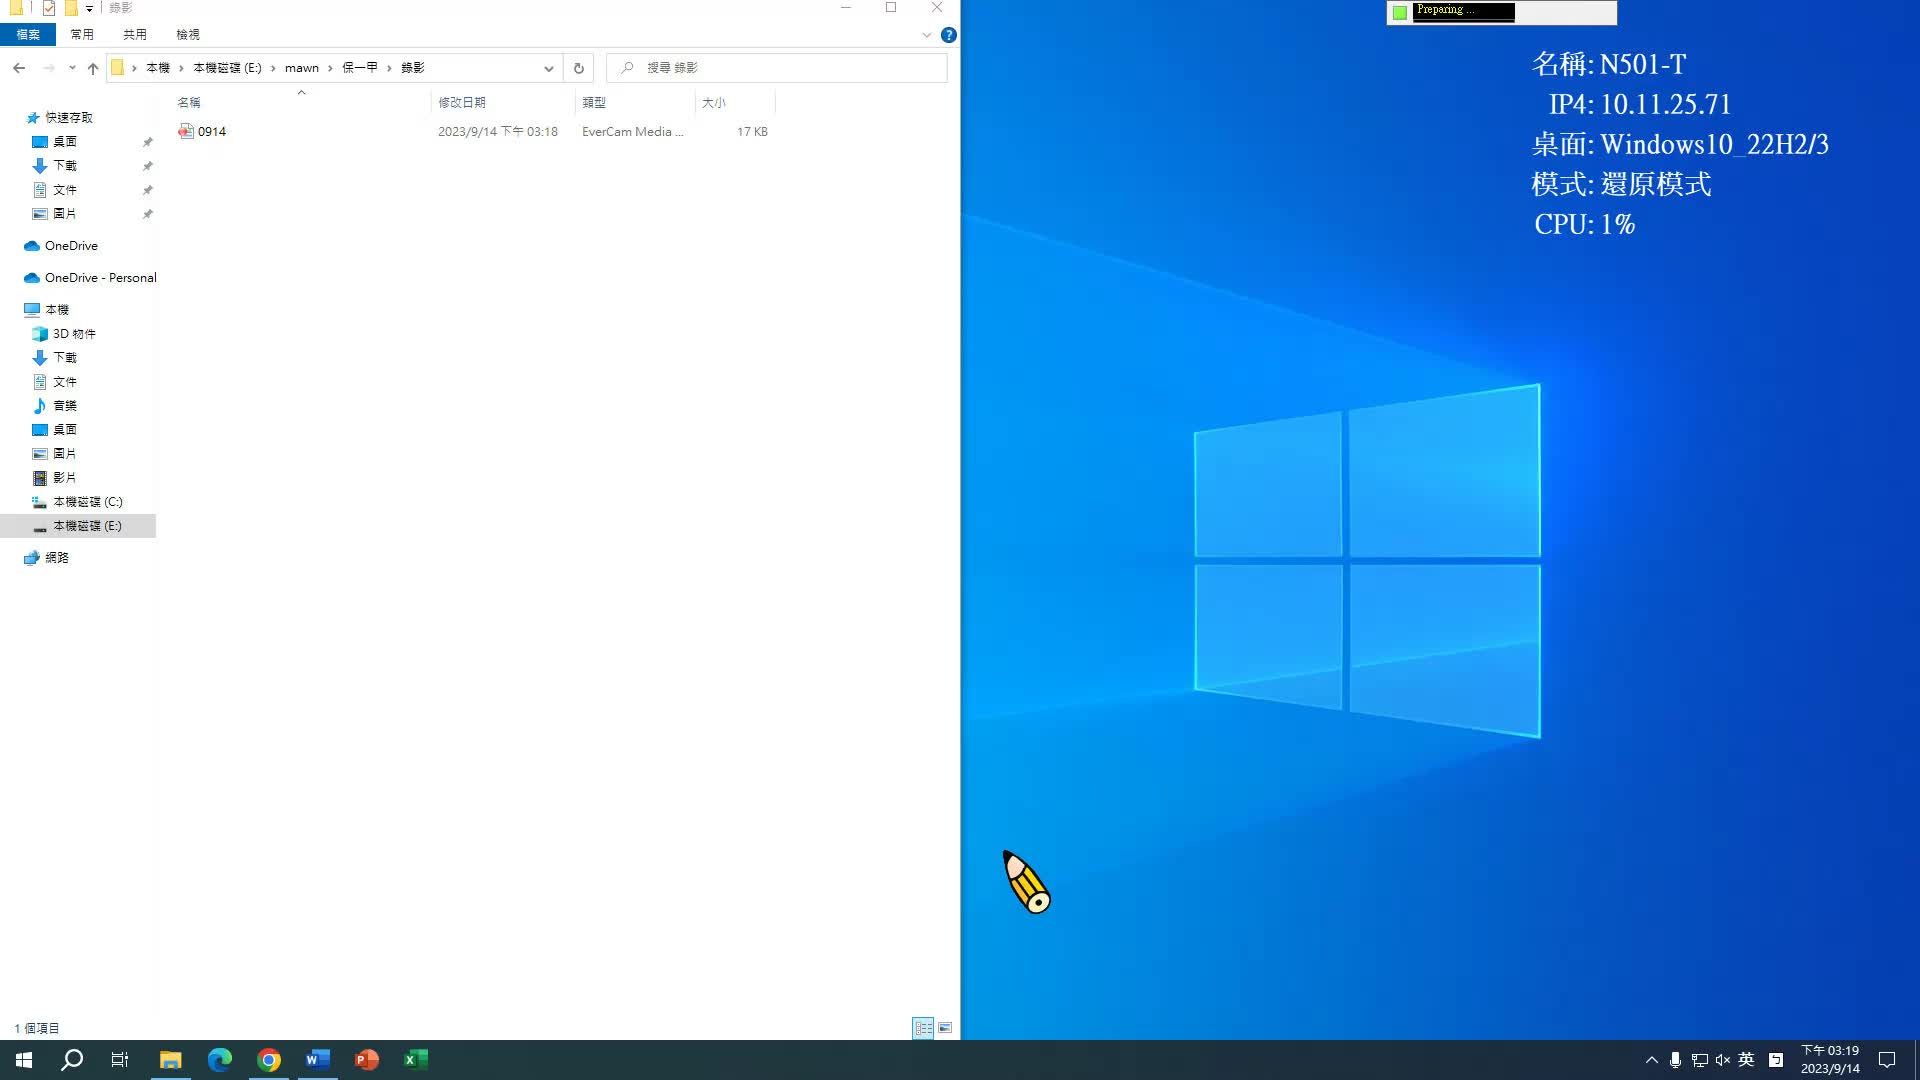Launch PowerPoint from taskbar
Viewport: 1920px width, 1080px height.
(367, 1060)
